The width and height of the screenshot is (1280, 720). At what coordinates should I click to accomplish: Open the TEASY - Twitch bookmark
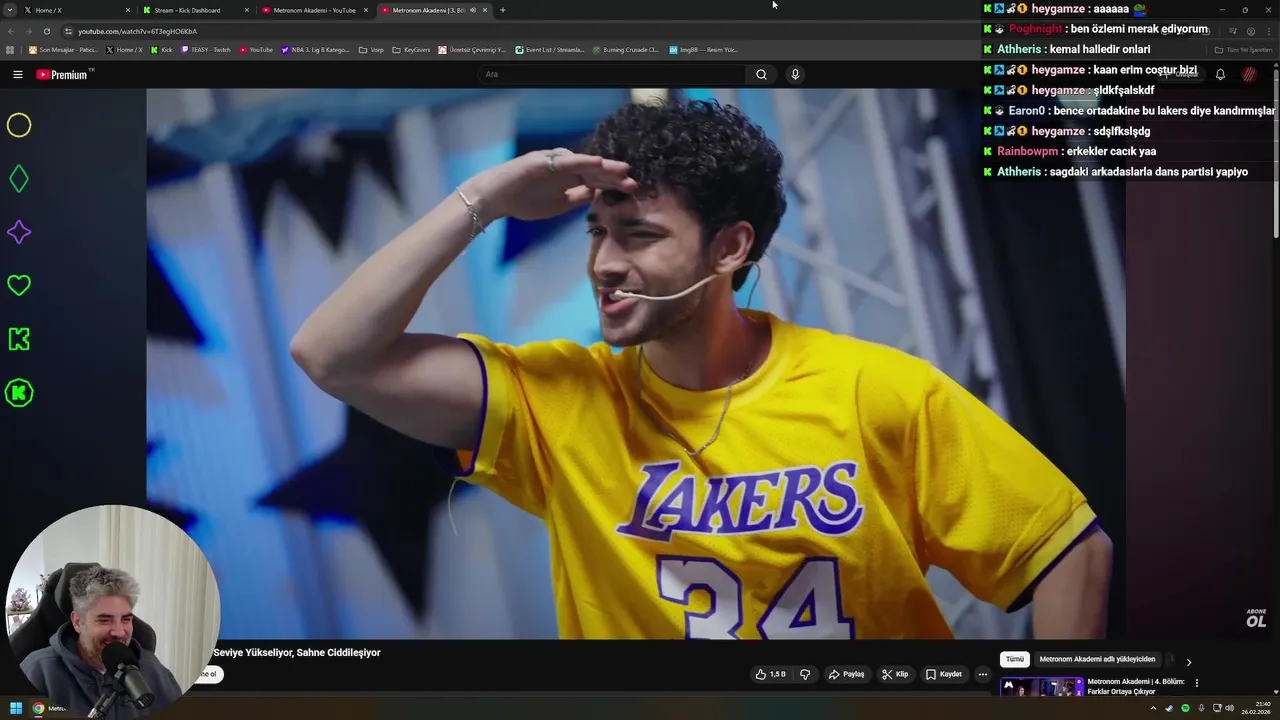pyautogui.click(x=206, y=50)
